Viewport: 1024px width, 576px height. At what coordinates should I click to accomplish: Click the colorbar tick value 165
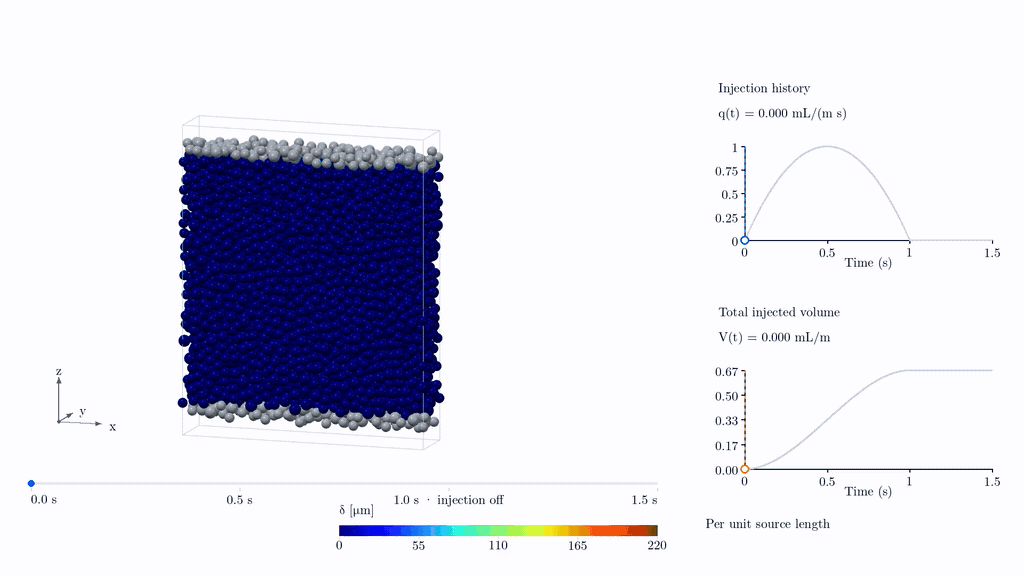click(577, 545)
